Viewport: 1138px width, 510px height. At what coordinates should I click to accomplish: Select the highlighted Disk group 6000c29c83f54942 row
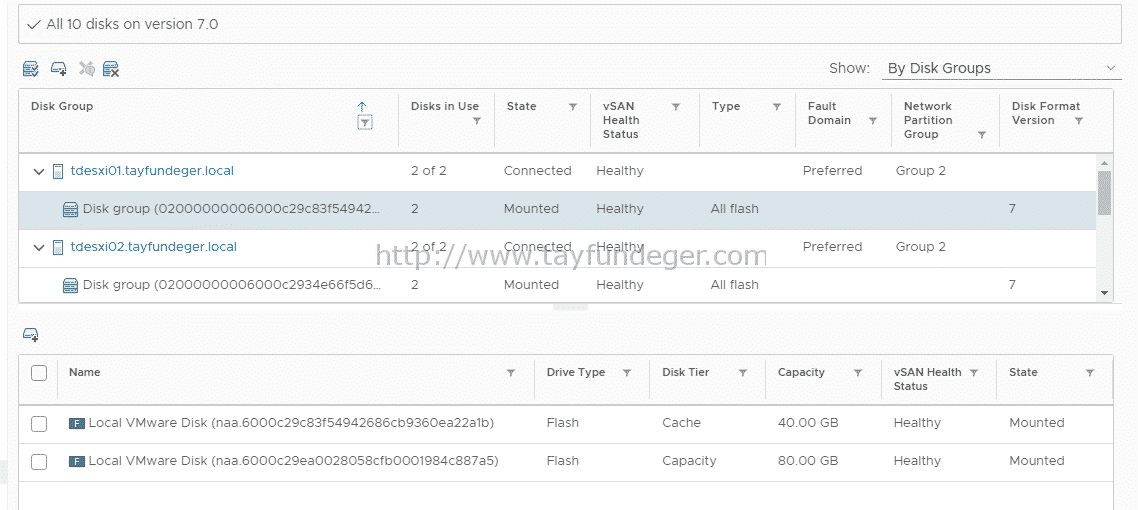click(x=557, y=210)
